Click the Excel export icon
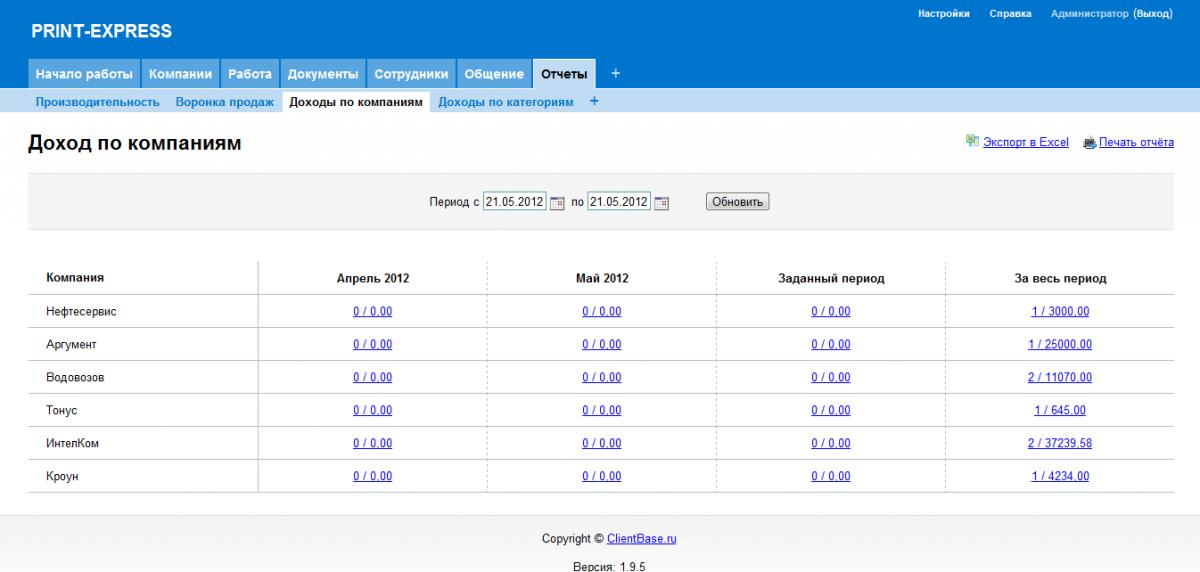The image size is (1200, 572). pos(972,142)
